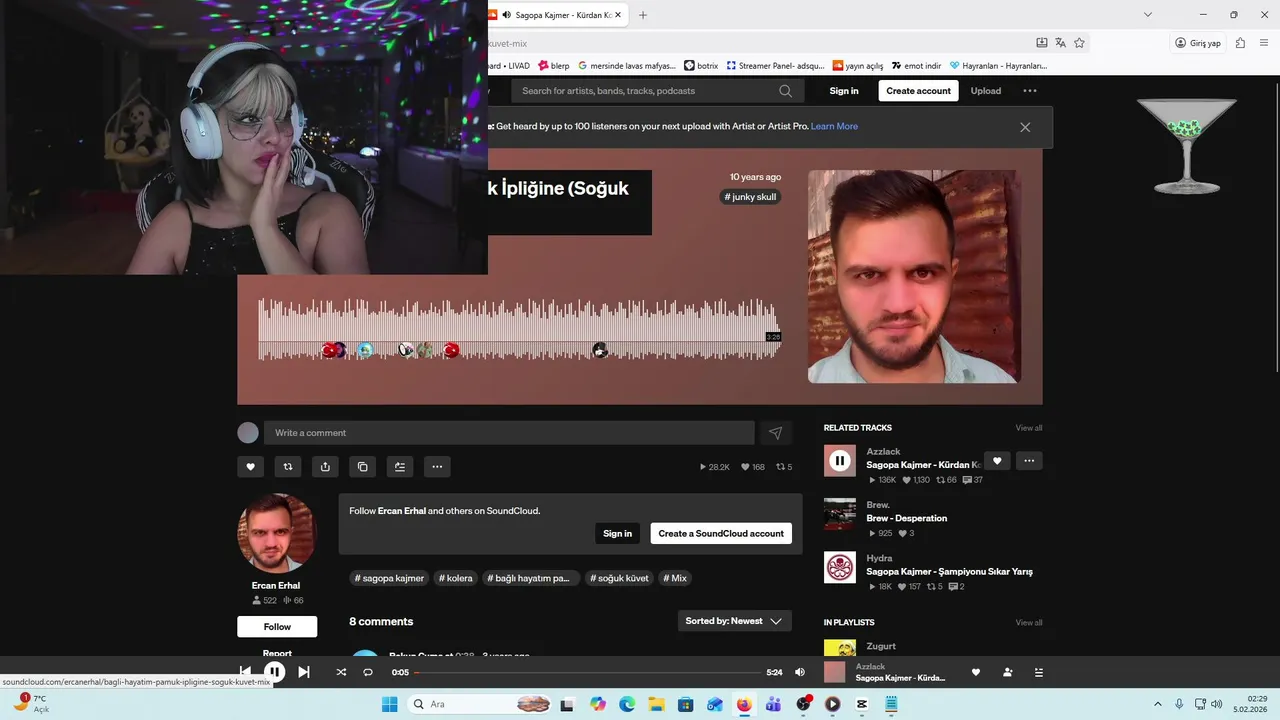Follow the Learn More link in banner
The image size is (1280, 720).
(x=834, y=127)
